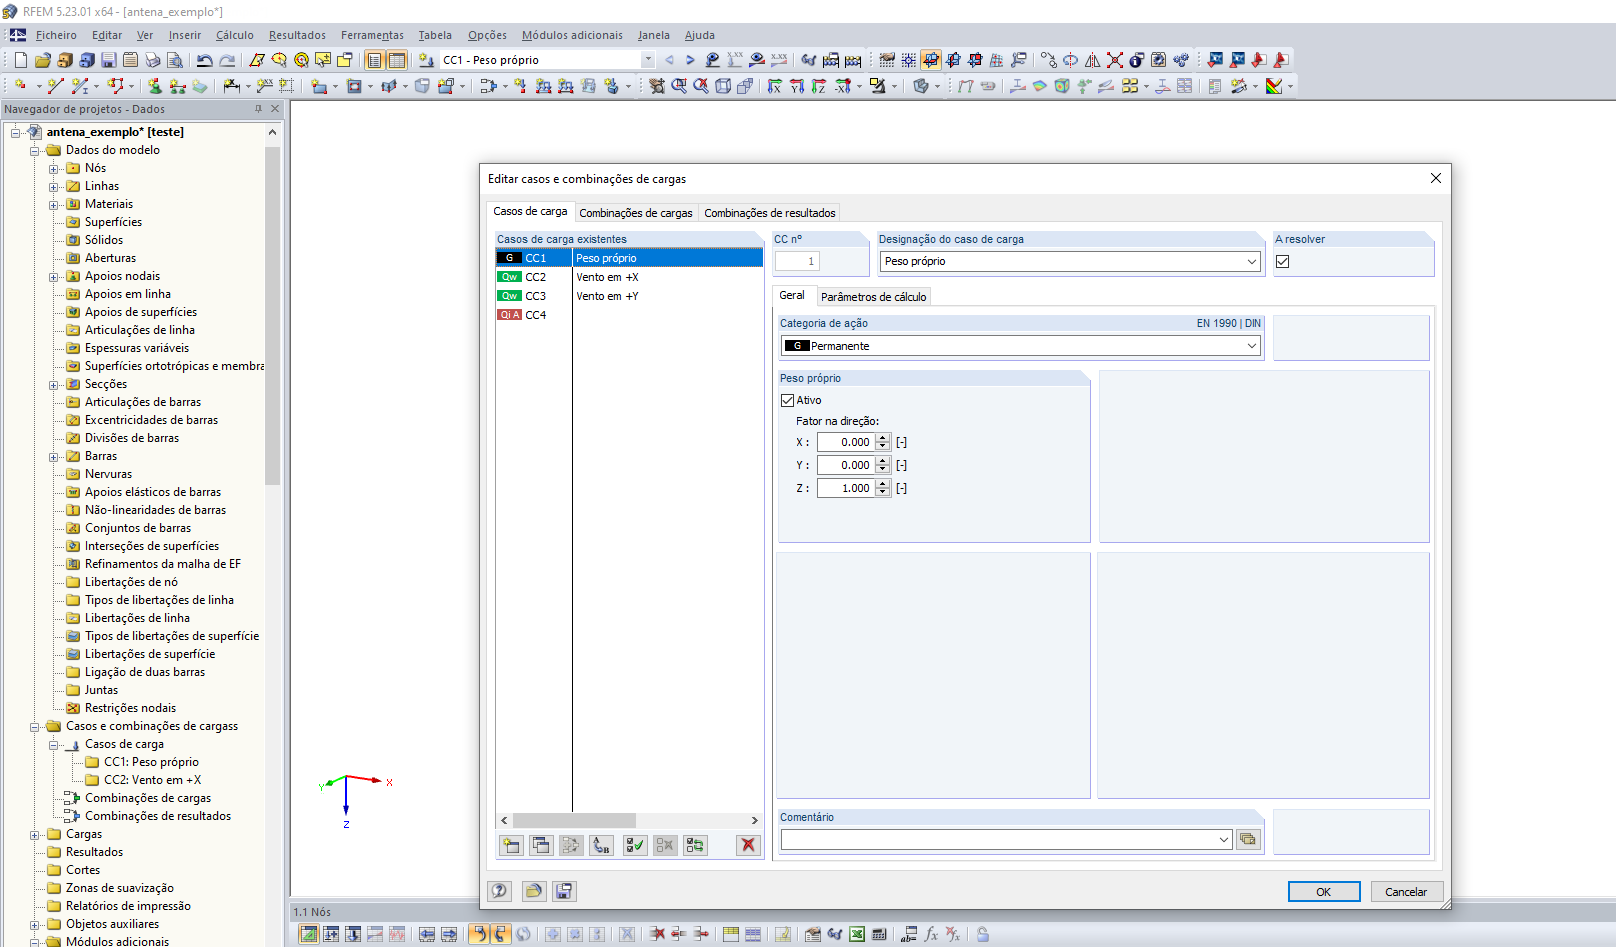Select 'CC2: Vento em +X' in navigator
Screen dimensions: 1616x947
(152, 780)
